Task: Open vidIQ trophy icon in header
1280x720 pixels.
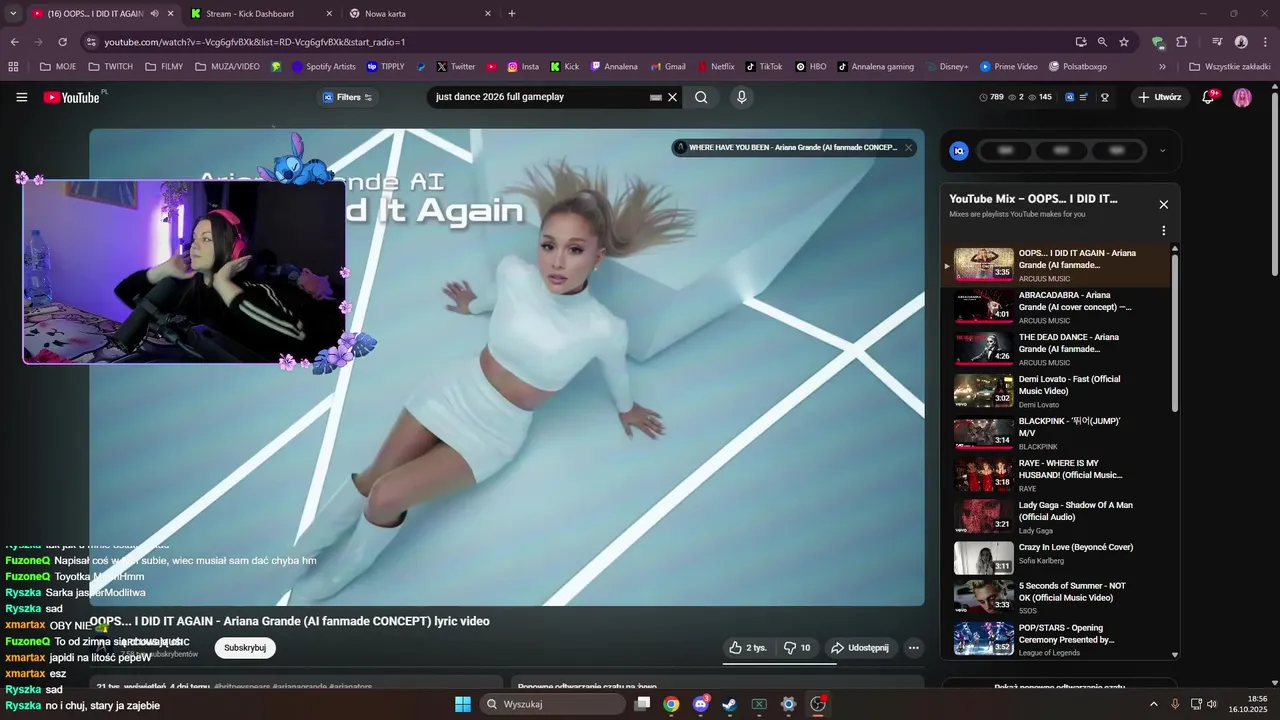Action: point(1105,97)
